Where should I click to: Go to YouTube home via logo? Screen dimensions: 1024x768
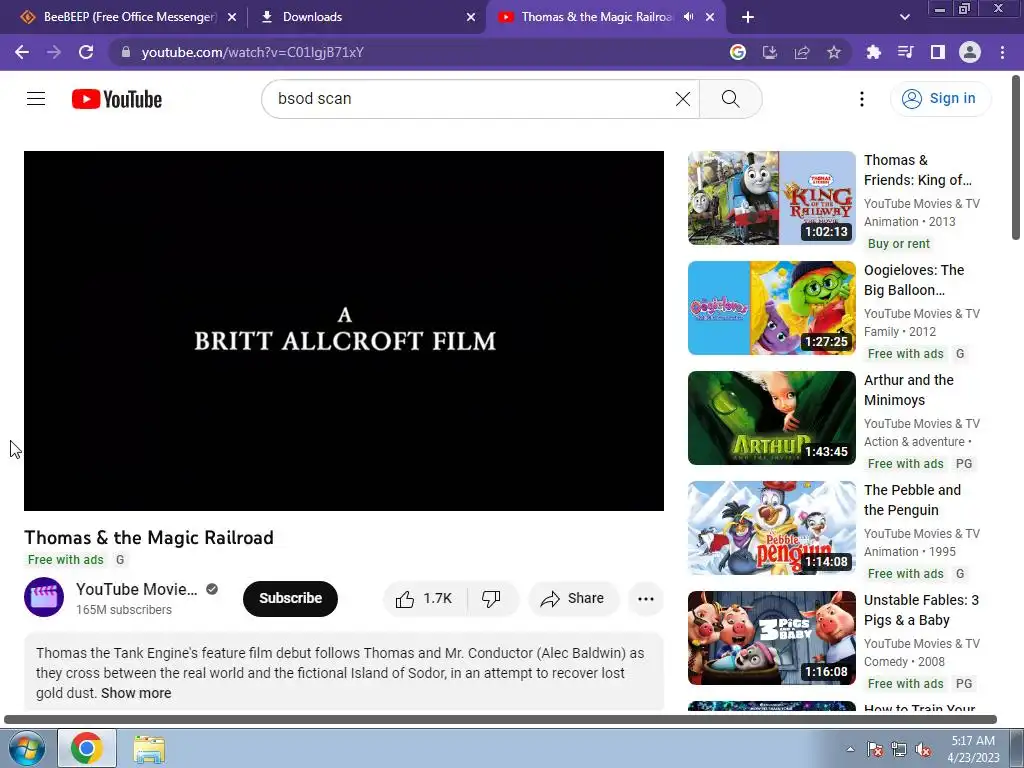[117, 99]
